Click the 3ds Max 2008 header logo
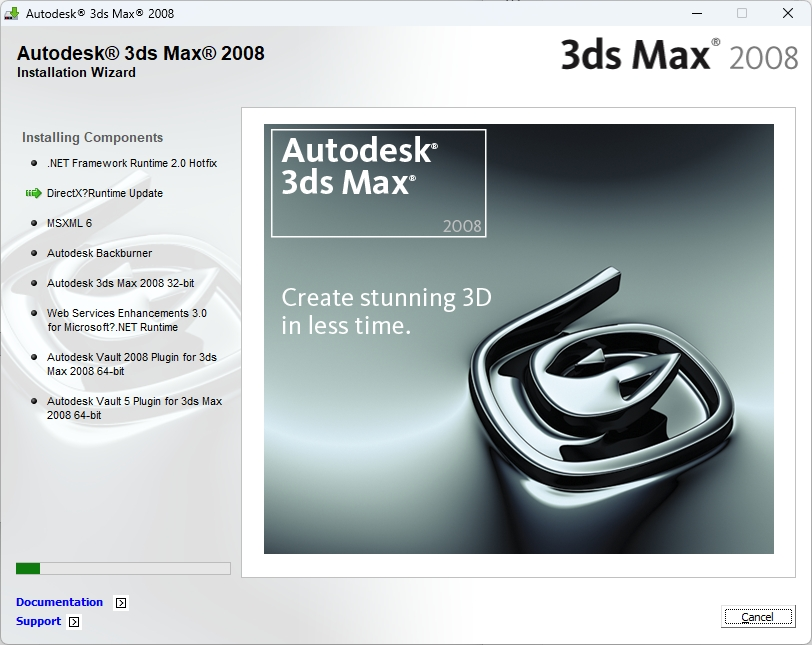812x645 pixels. (679, 54)
